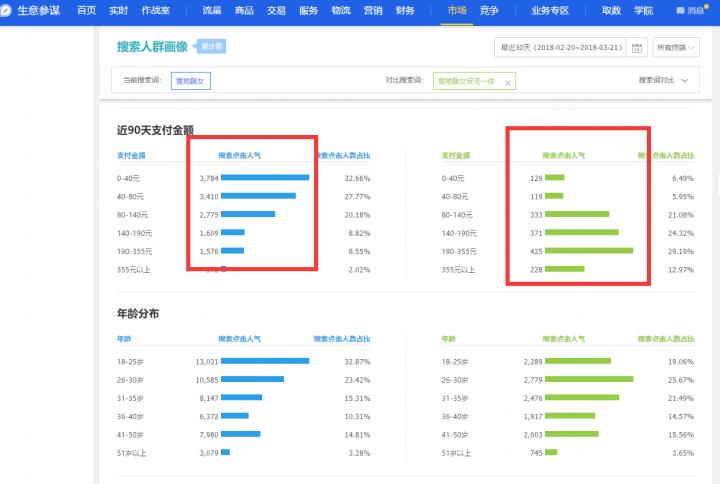Viewport: 720px width, 484px height.
Task: Click the value 2,775
Action: pos(209,215)
